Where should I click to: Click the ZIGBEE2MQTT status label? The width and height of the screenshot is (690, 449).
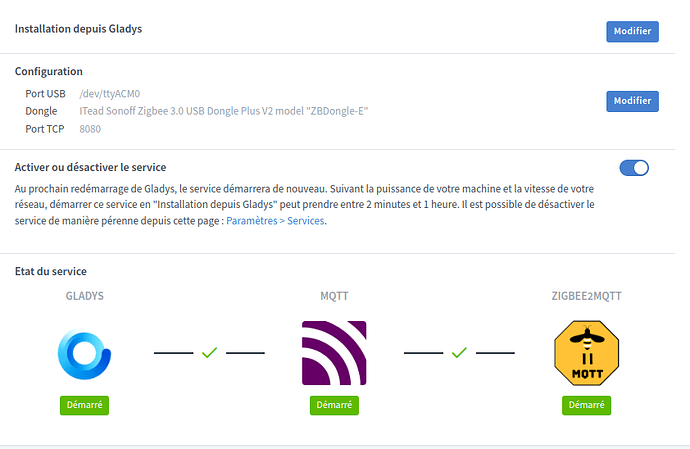585,296
